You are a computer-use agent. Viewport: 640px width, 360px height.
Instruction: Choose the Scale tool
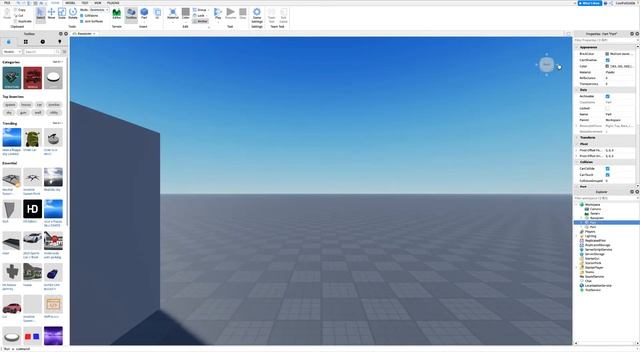click(62, 13)
